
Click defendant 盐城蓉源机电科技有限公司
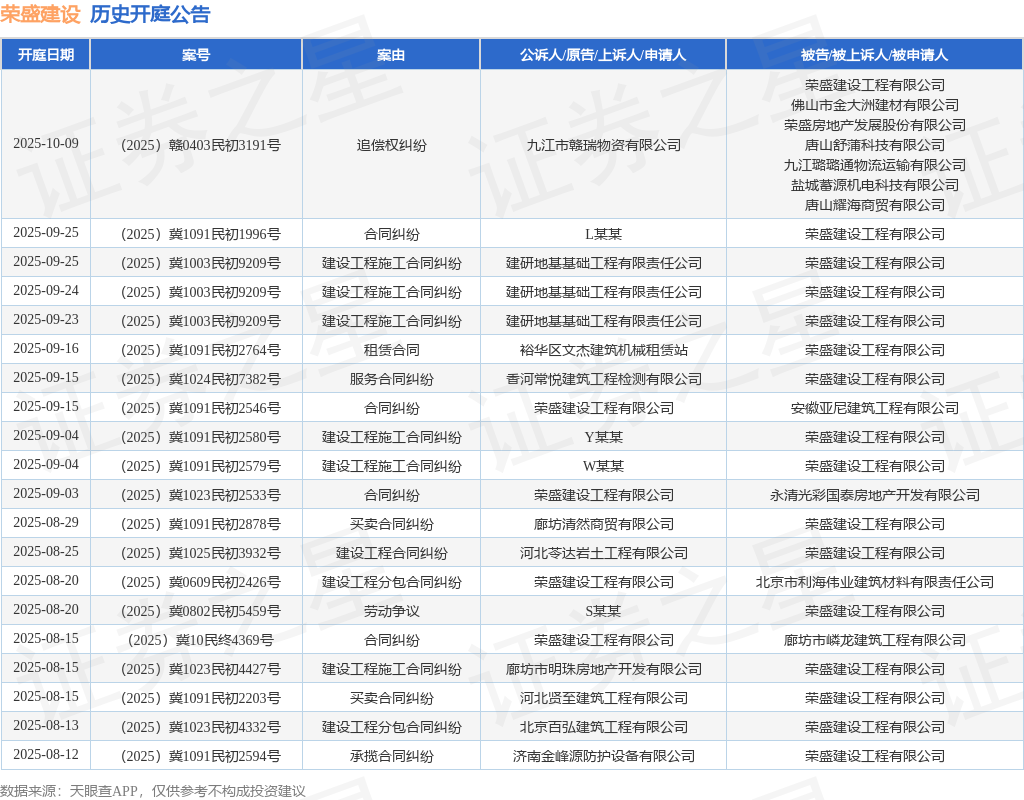pyautogui.click(x=874, y=185)
